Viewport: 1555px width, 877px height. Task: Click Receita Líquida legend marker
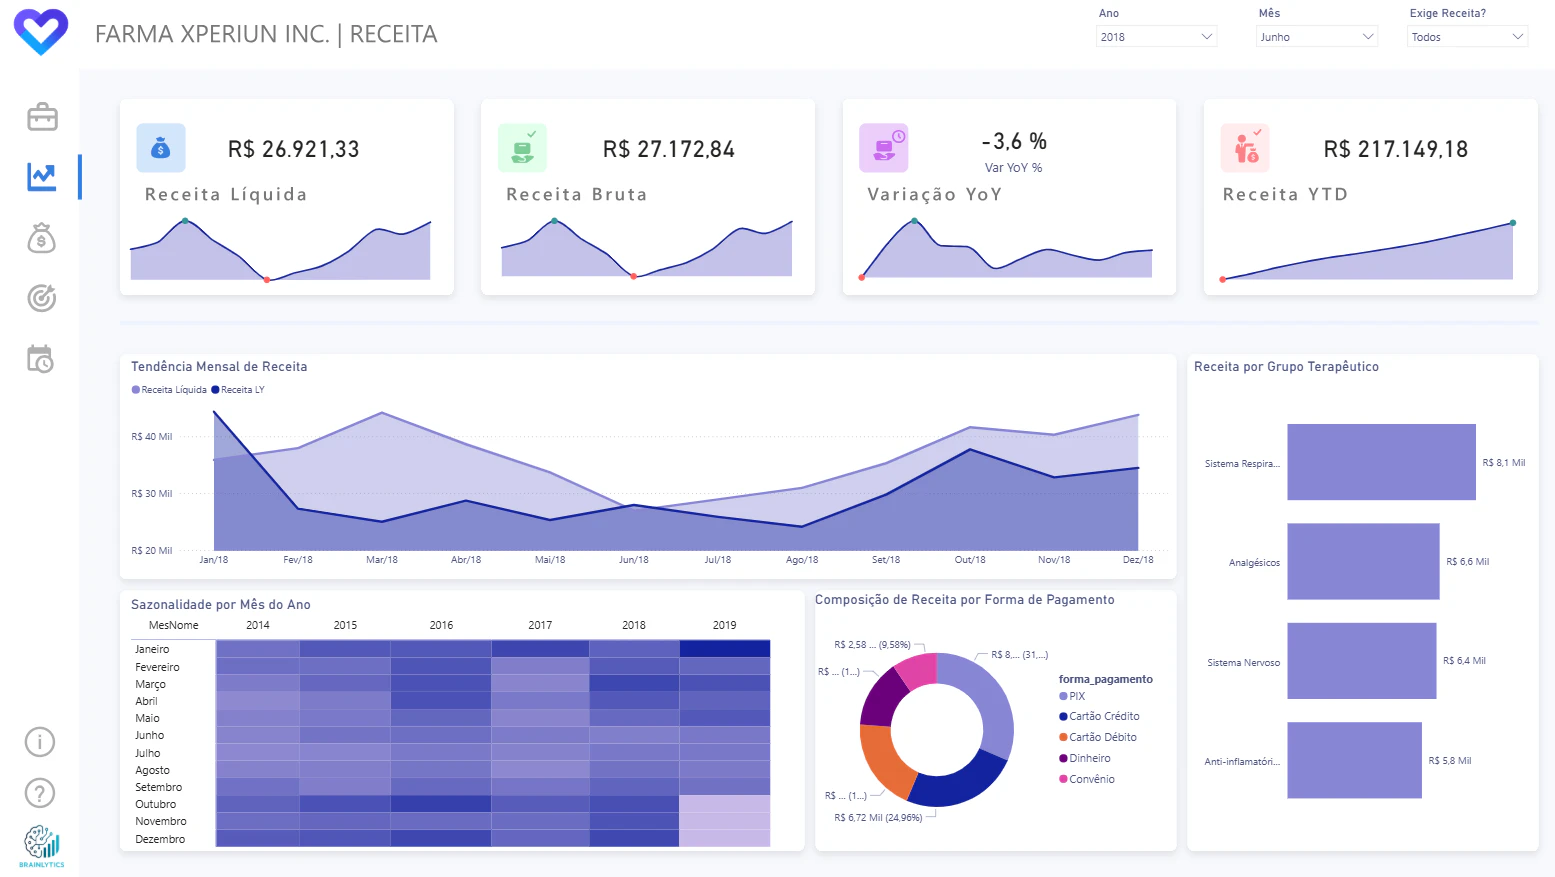coord(136,390)
